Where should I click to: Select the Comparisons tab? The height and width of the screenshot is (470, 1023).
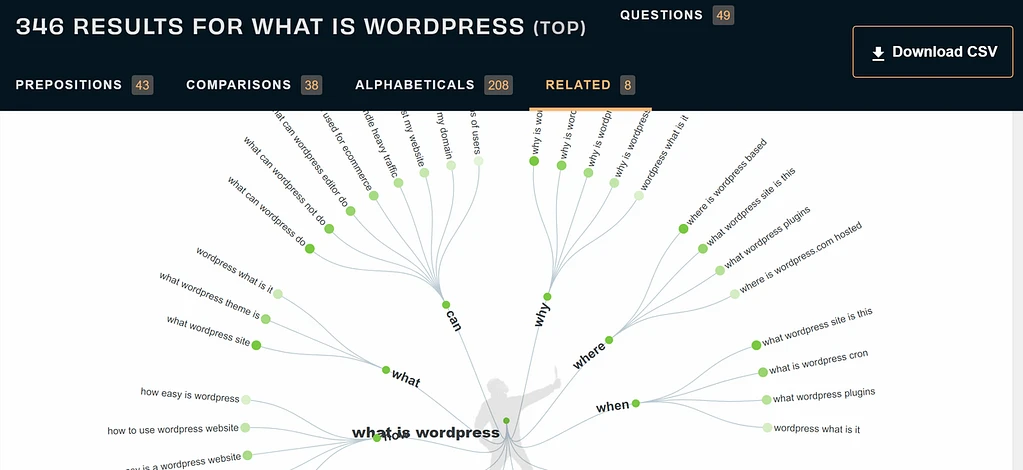pyautogui.click(x=254, y=85)
